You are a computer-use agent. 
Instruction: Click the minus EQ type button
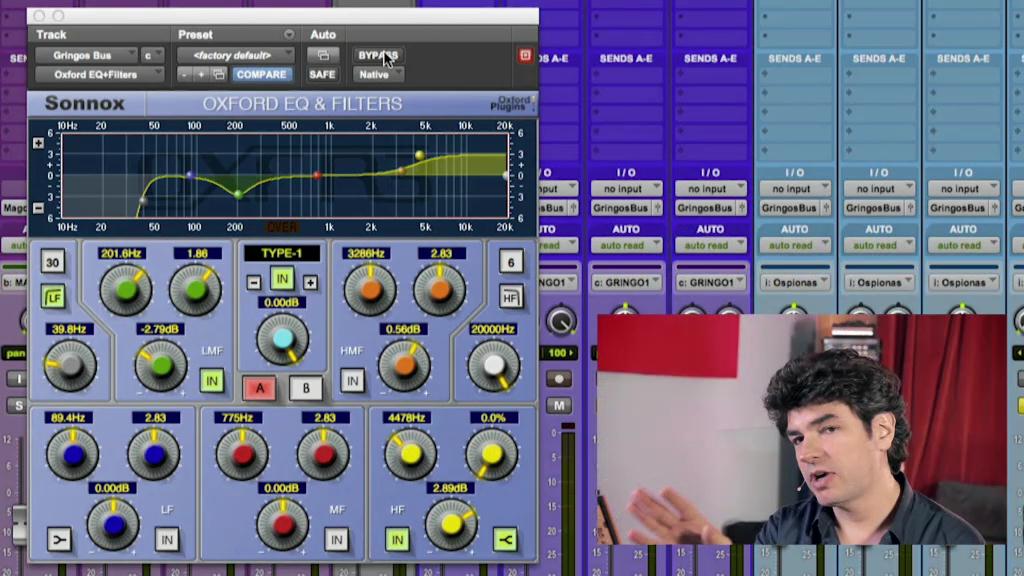pyautogui.click(x=254, y=282)
